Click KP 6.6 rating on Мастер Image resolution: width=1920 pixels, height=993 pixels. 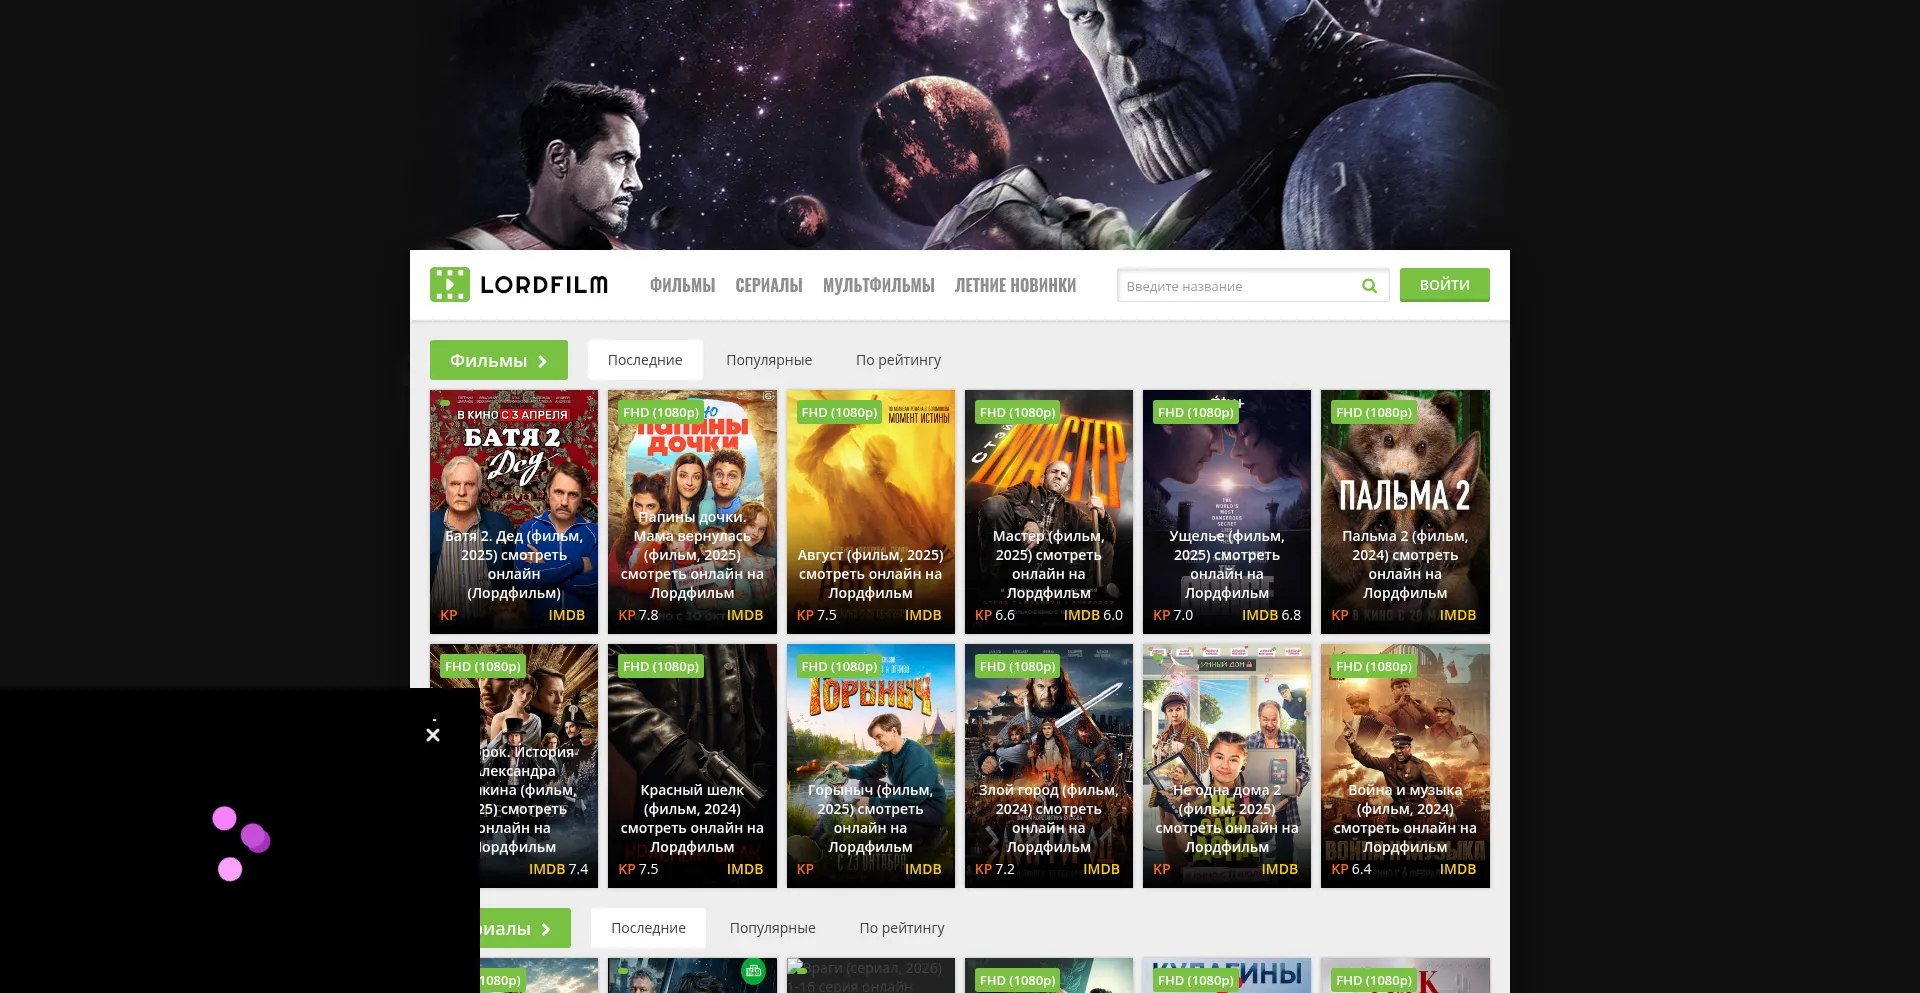point(995,615)
